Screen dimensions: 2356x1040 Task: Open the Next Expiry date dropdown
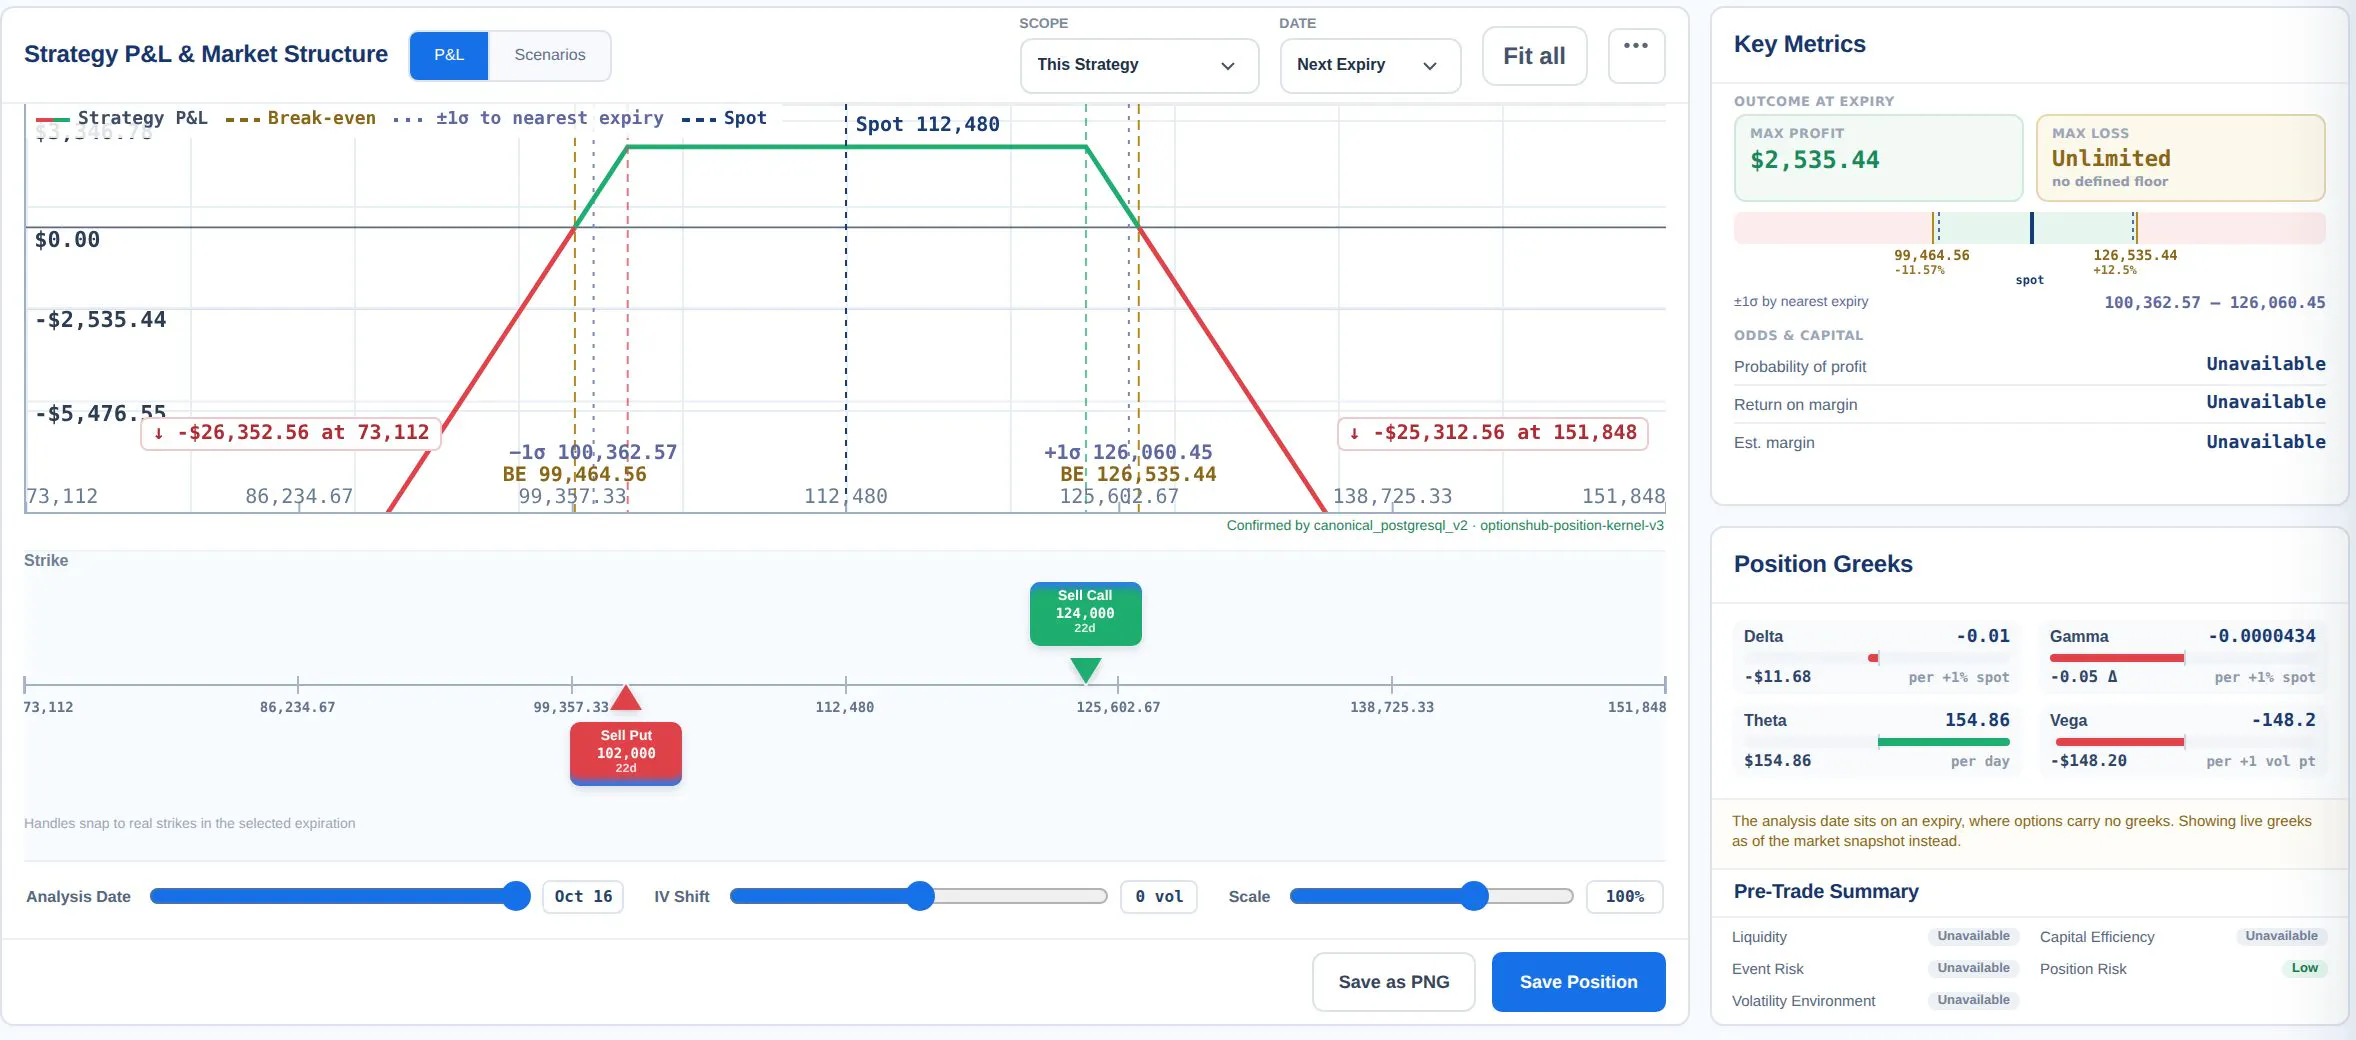point(1370,65)
